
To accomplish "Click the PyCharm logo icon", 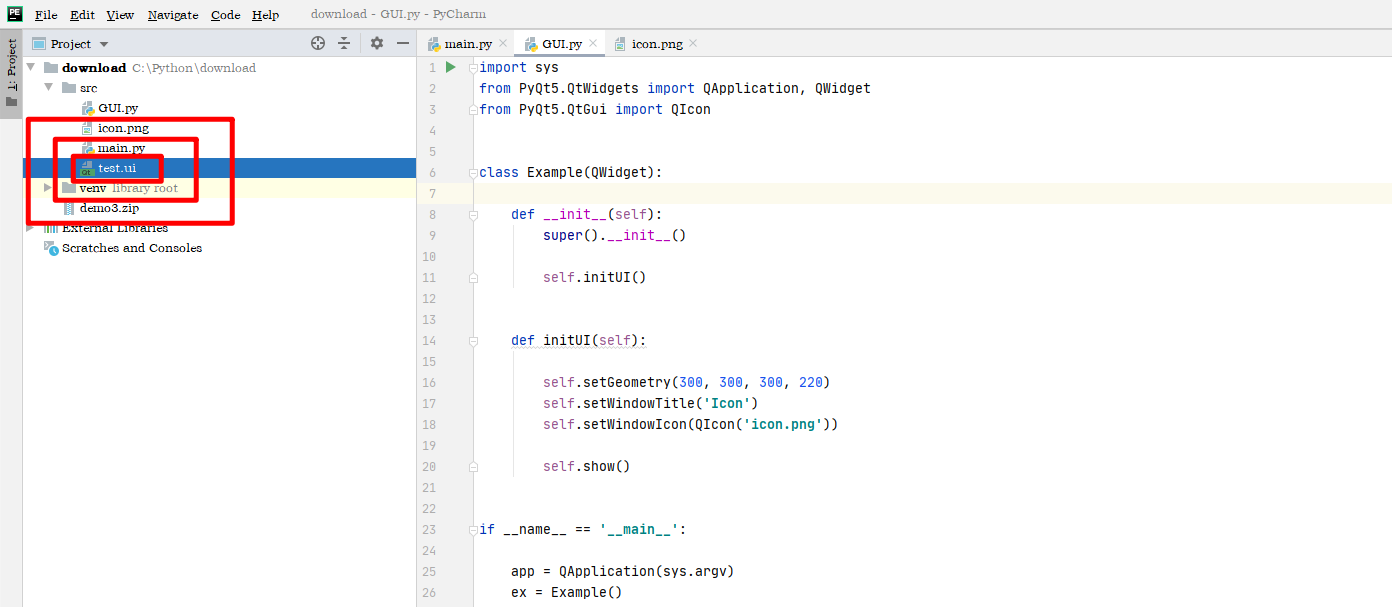I will click(x=15, y=14).
